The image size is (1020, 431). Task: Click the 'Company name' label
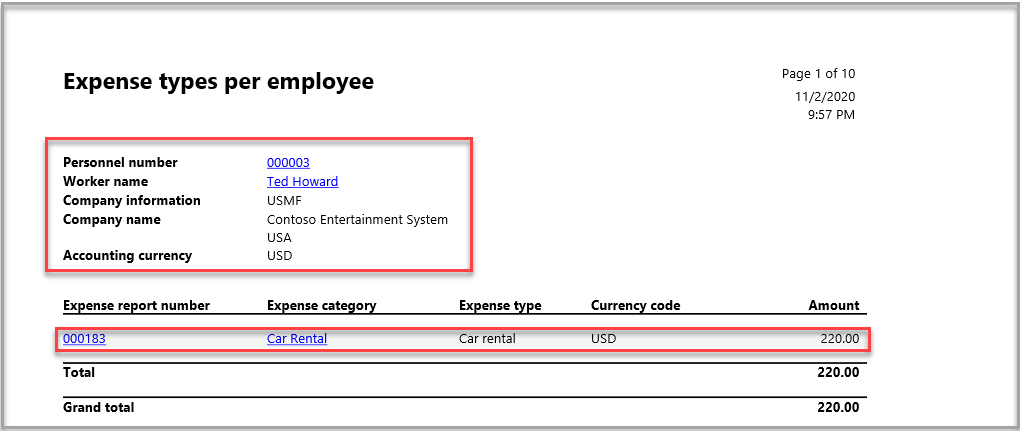point(112,219)
